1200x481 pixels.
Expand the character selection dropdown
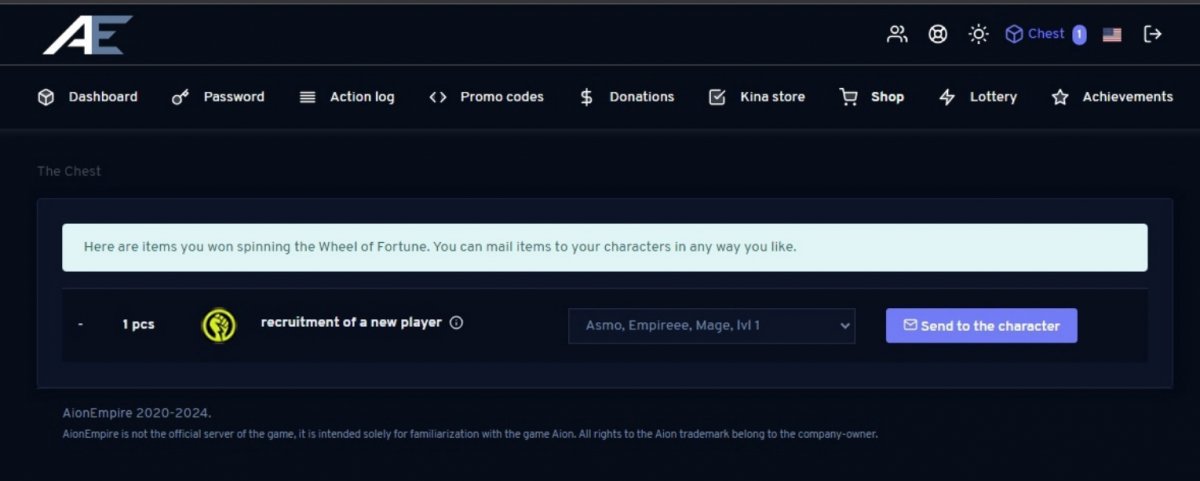coord(711,325)
